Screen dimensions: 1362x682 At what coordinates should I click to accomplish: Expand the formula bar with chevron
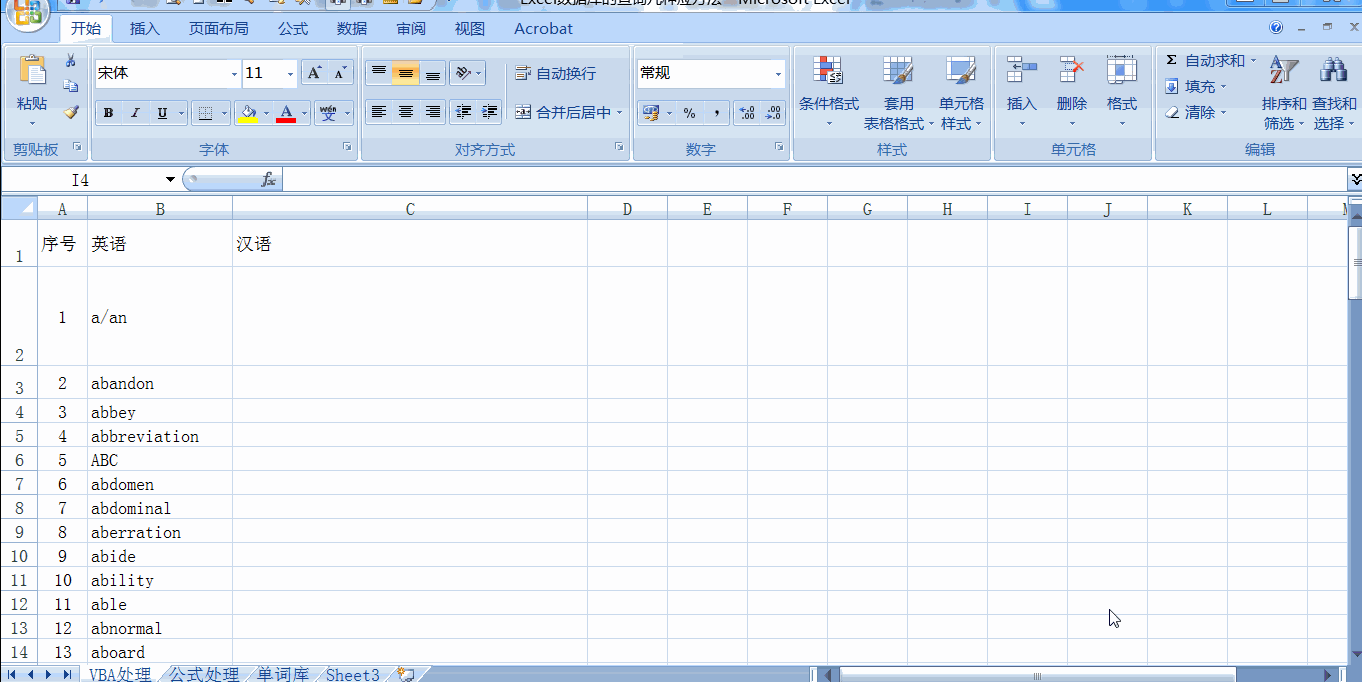(x=1355, y=180)
